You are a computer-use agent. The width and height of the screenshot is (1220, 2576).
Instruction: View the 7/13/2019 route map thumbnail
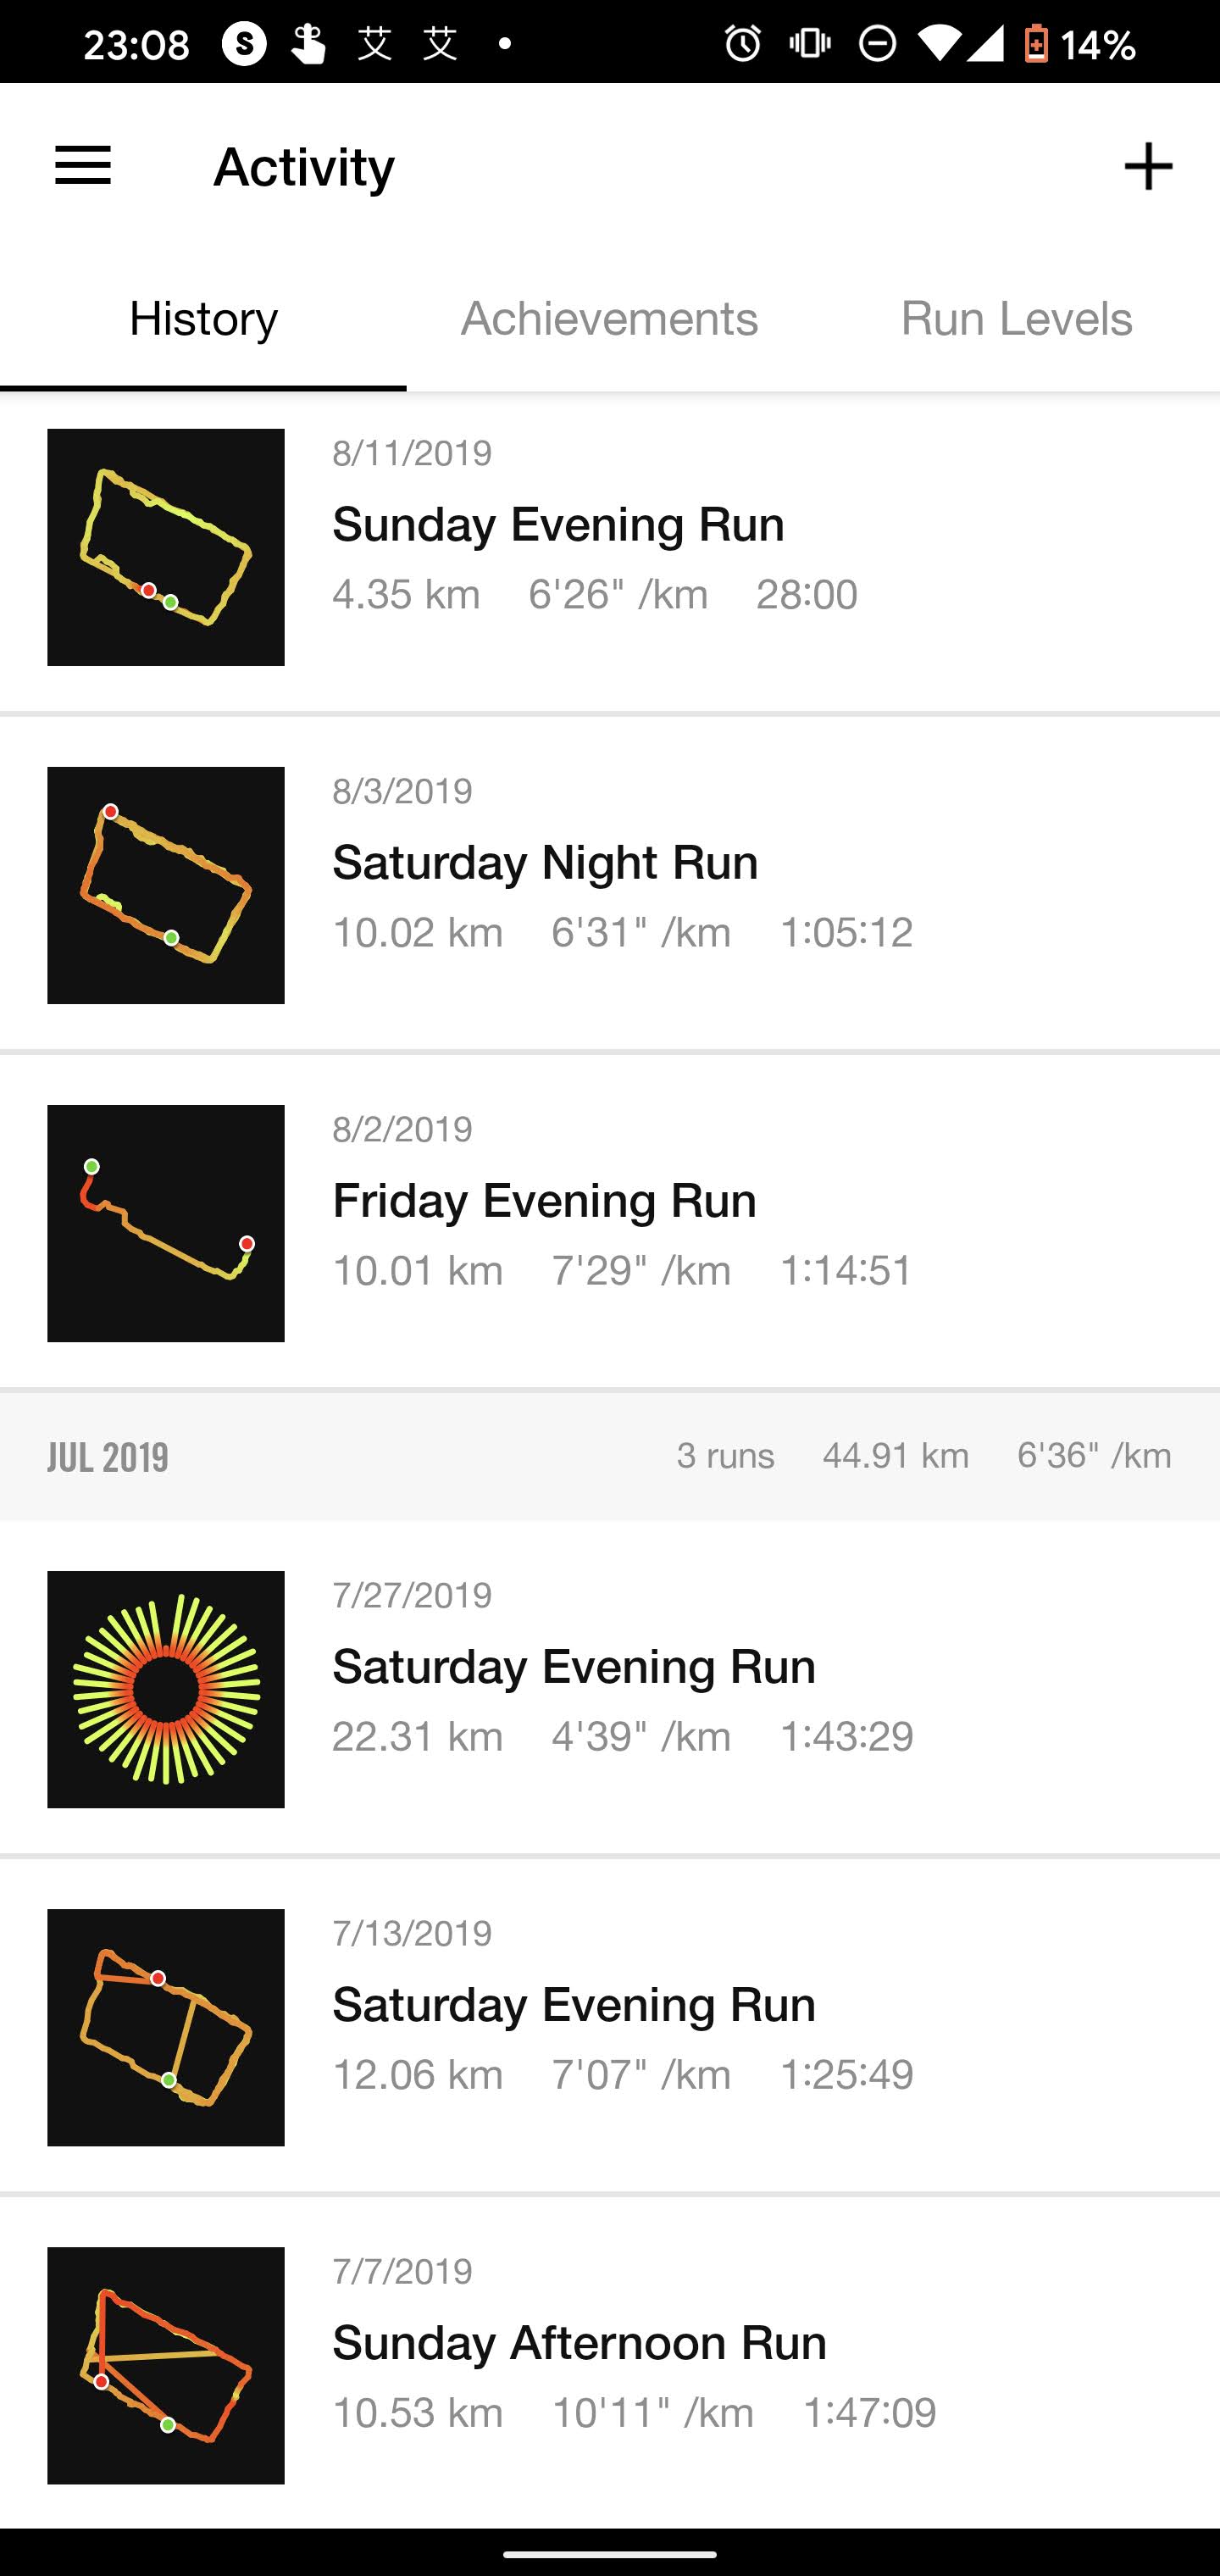166,2027
